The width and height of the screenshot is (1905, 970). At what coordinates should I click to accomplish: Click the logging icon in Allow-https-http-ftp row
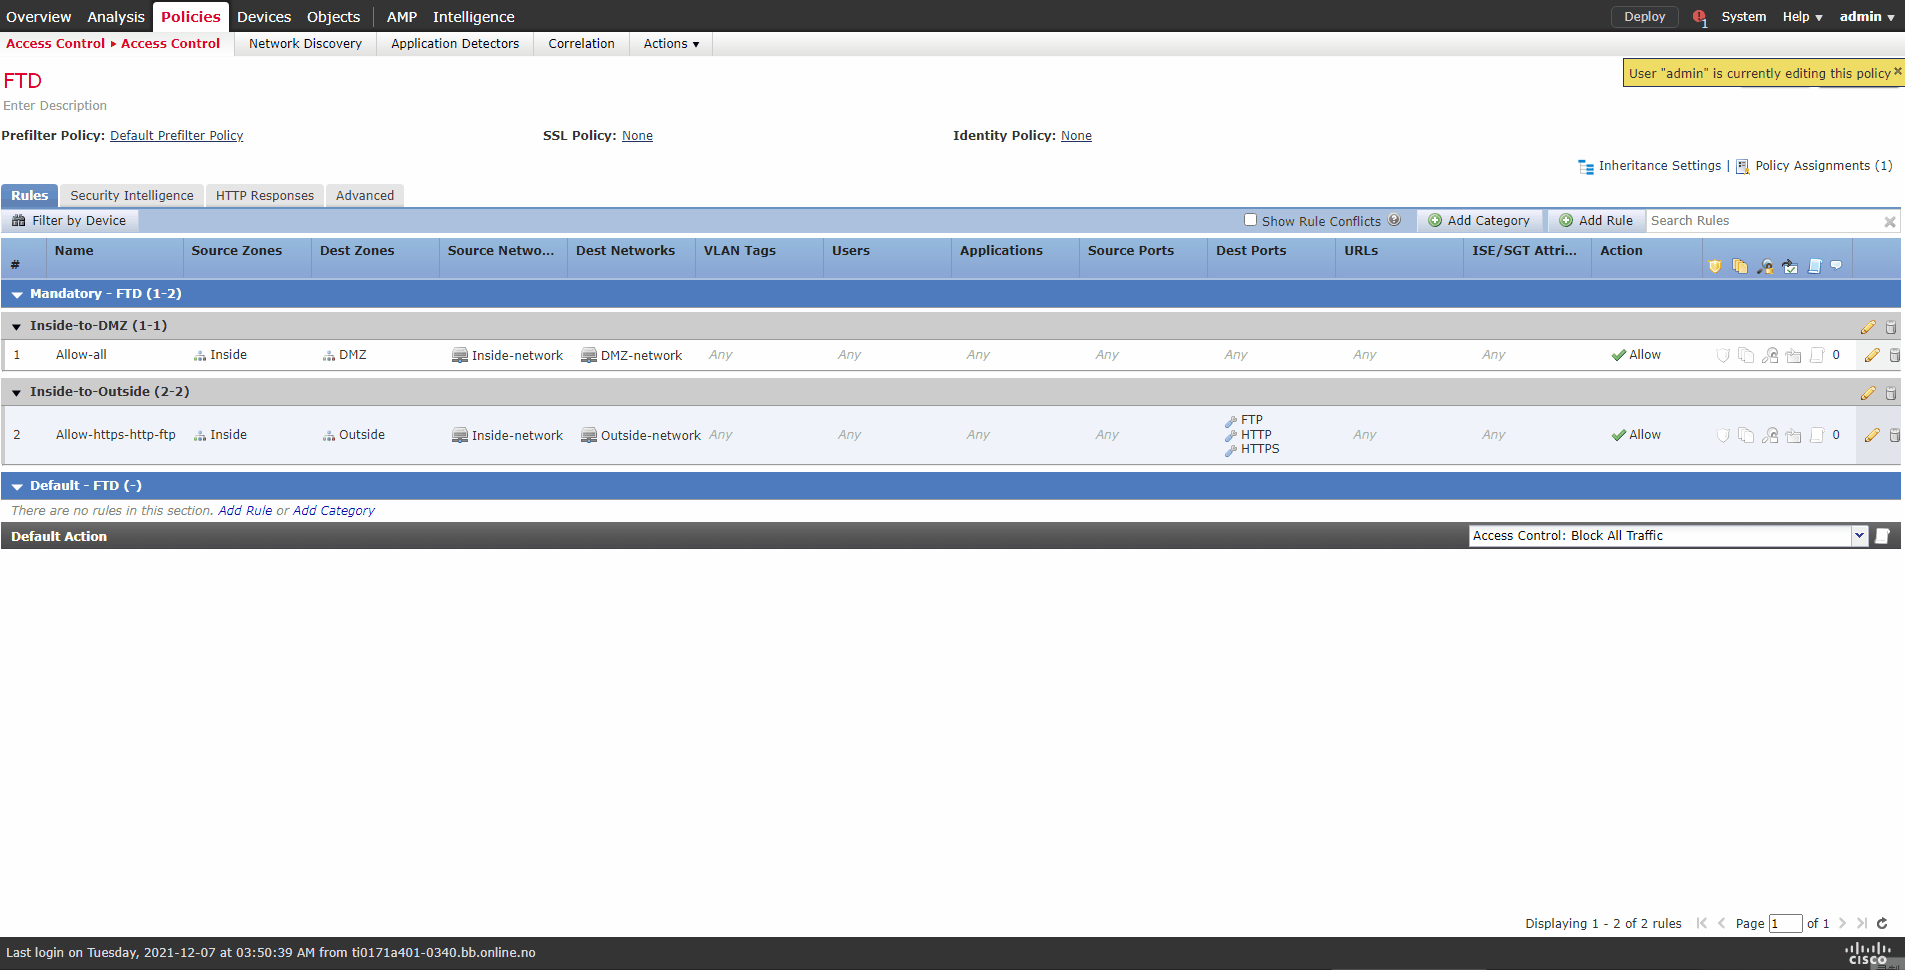coord(1817,435)
